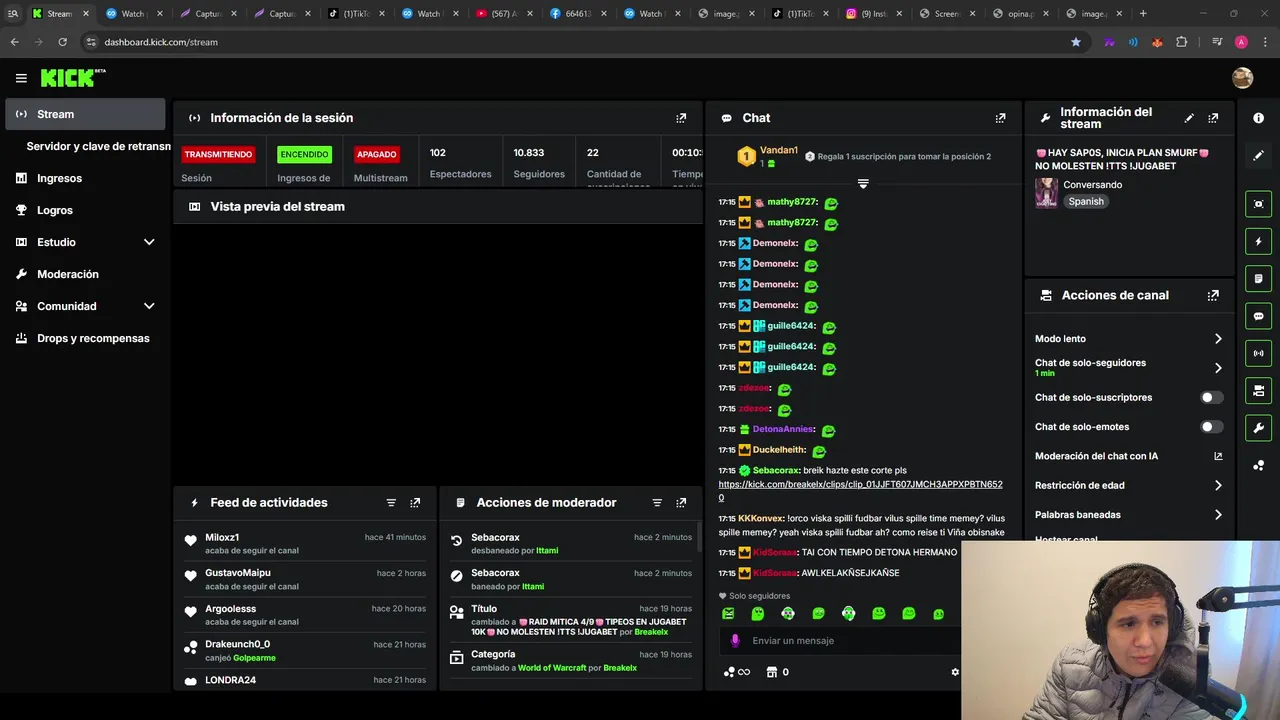Pop out the Información del stream panel
Screen dimensions: 1280x720
click(x=1213, y=118)
